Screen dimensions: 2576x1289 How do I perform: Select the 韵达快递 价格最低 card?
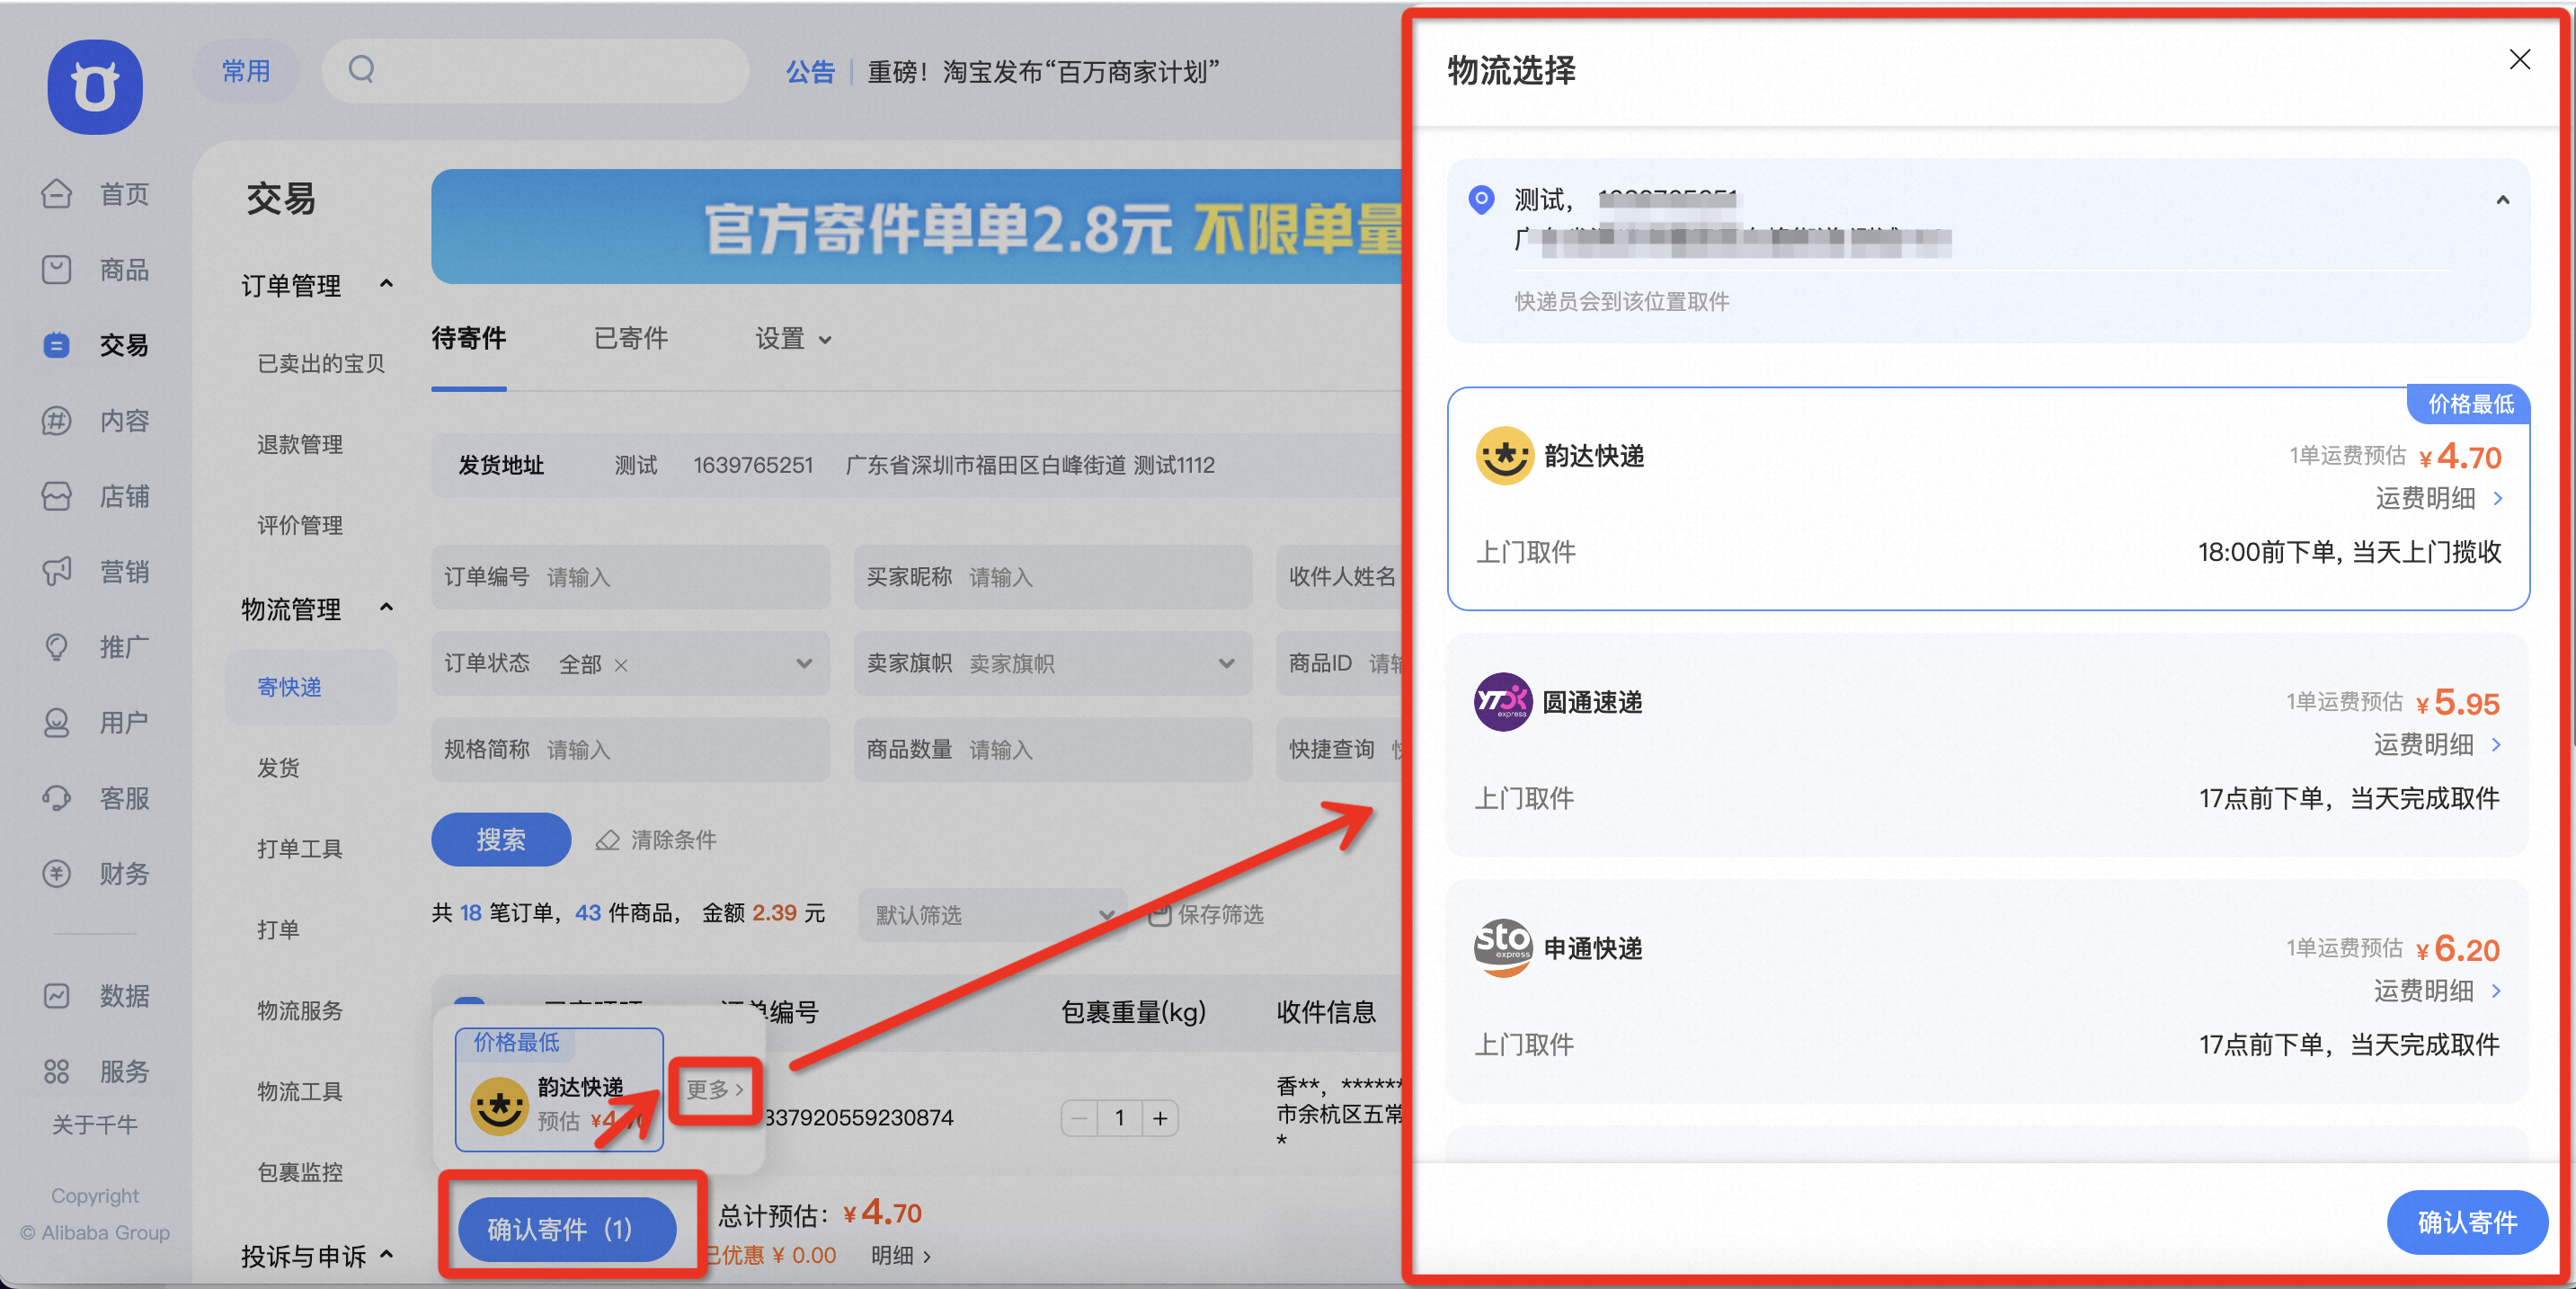1987,498
